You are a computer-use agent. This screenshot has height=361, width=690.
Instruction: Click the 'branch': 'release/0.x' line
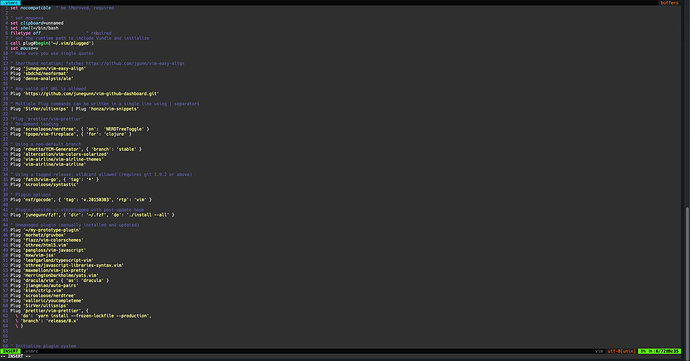click(x=47, y=321)
